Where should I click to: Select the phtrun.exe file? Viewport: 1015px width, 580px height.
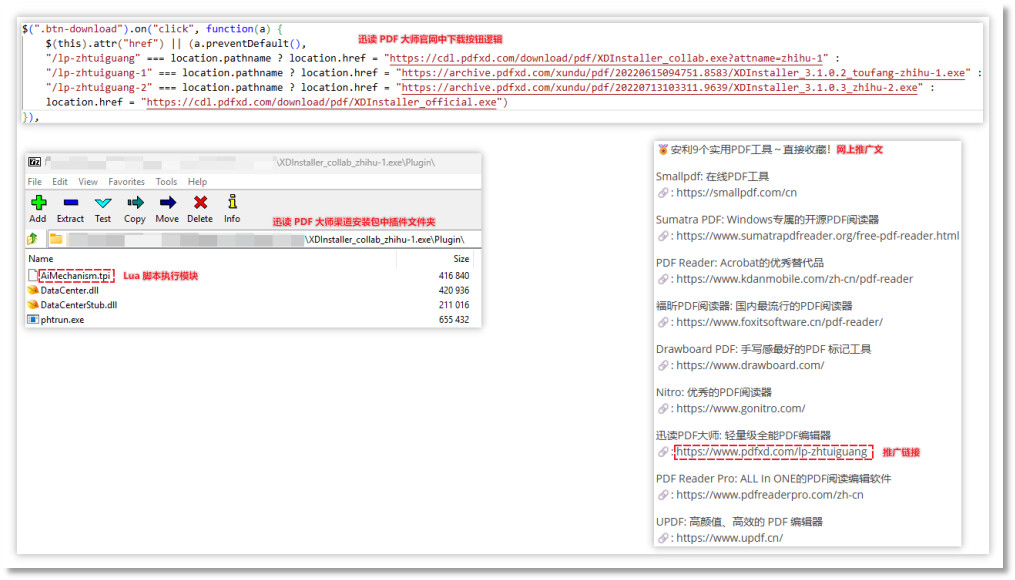click(62, 320)
